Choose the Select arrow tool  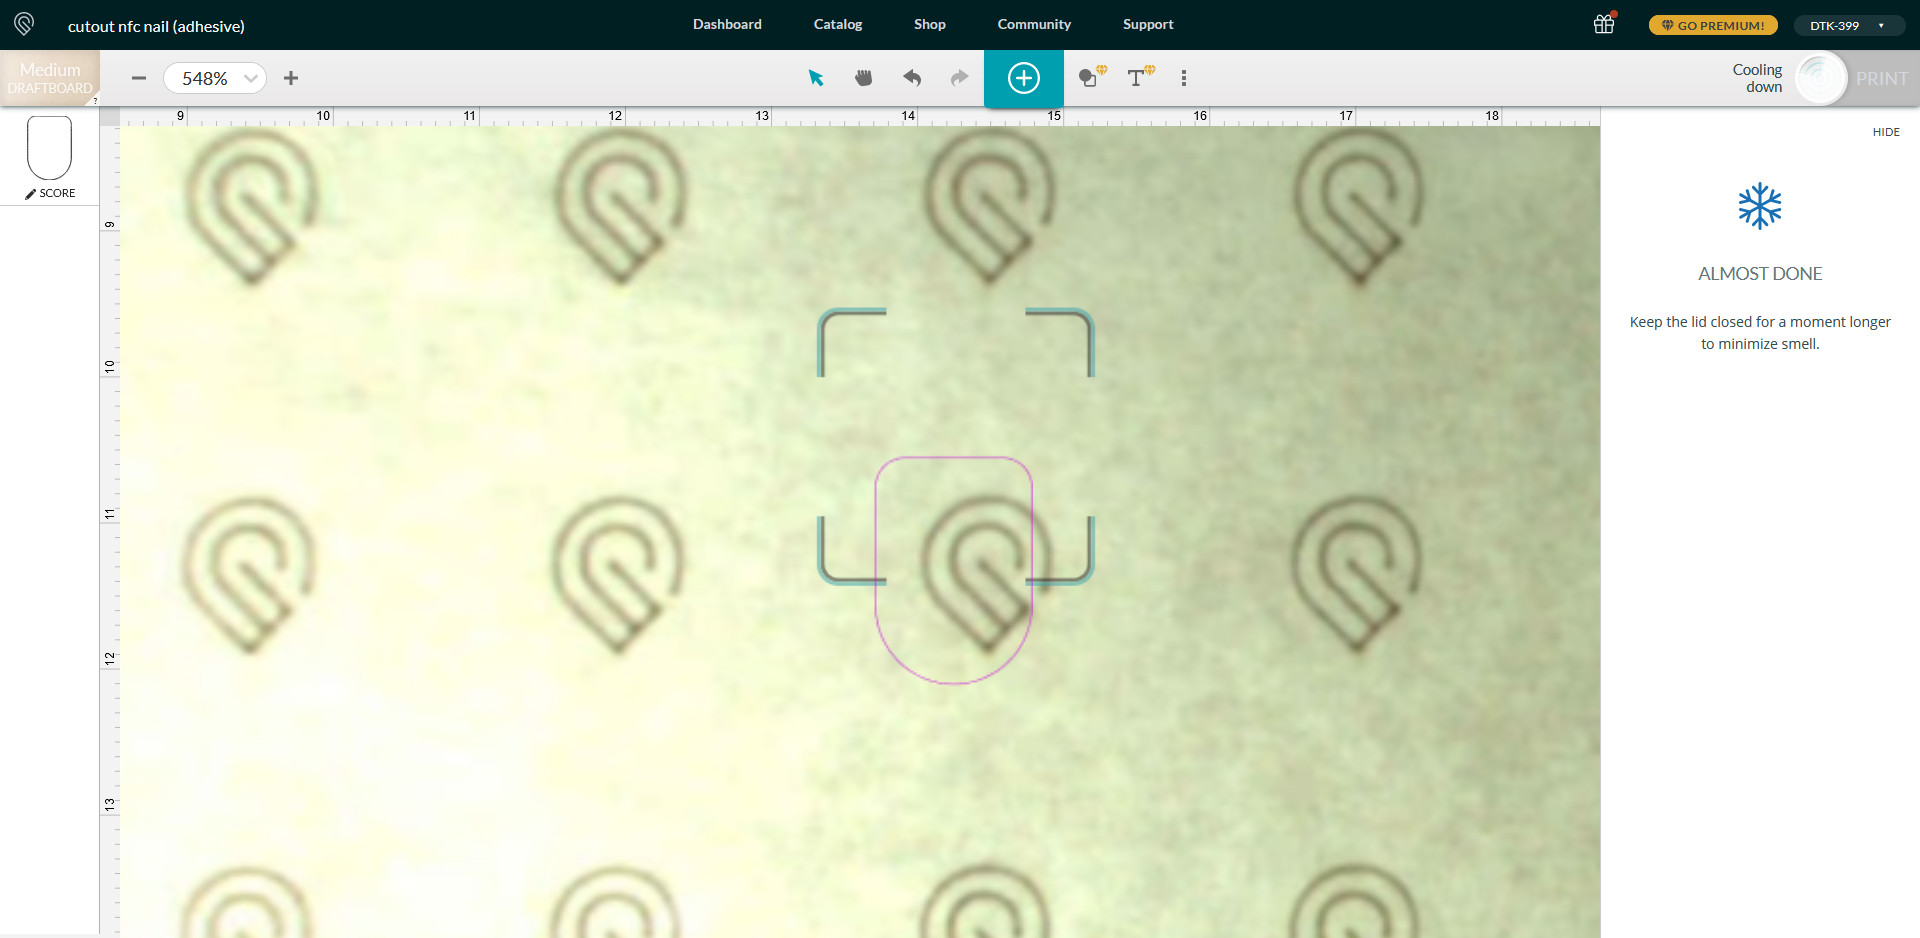click(816, 78)
